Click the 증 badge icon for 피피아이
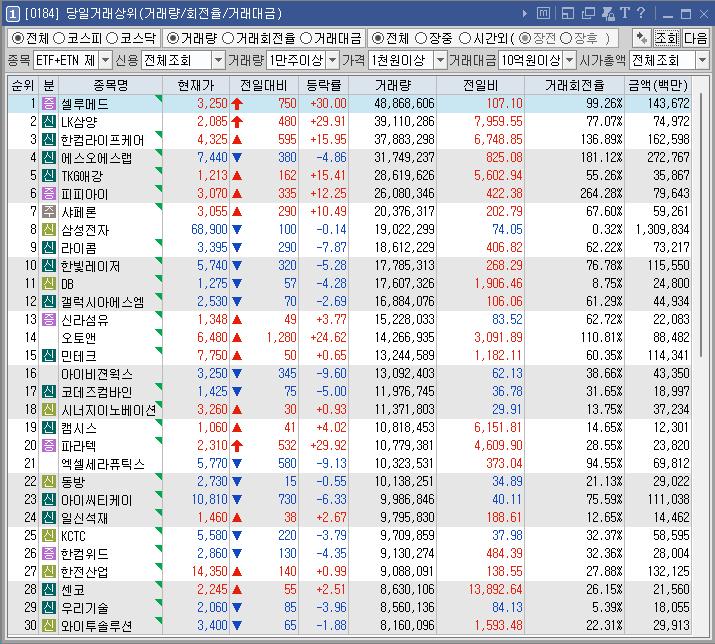 click(x=49, y=193)
